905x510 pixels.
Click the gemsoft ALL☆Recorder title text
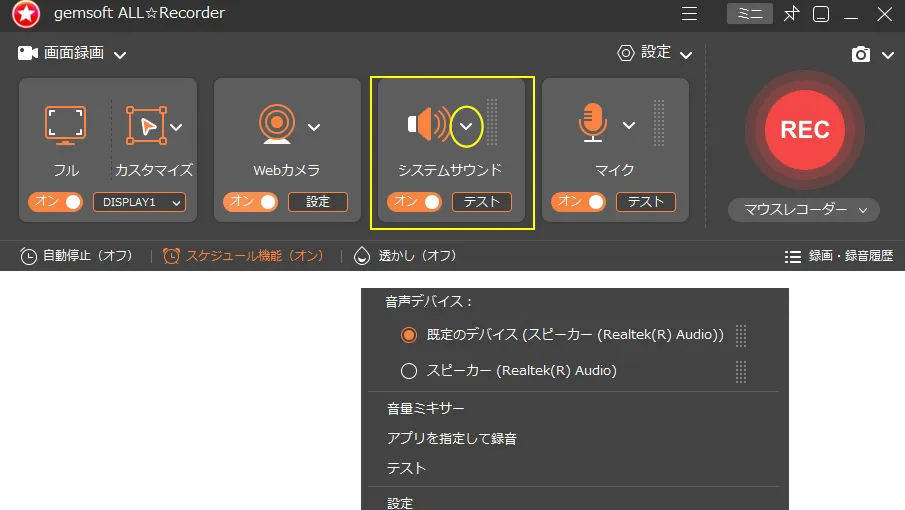[x=139, y=13]
